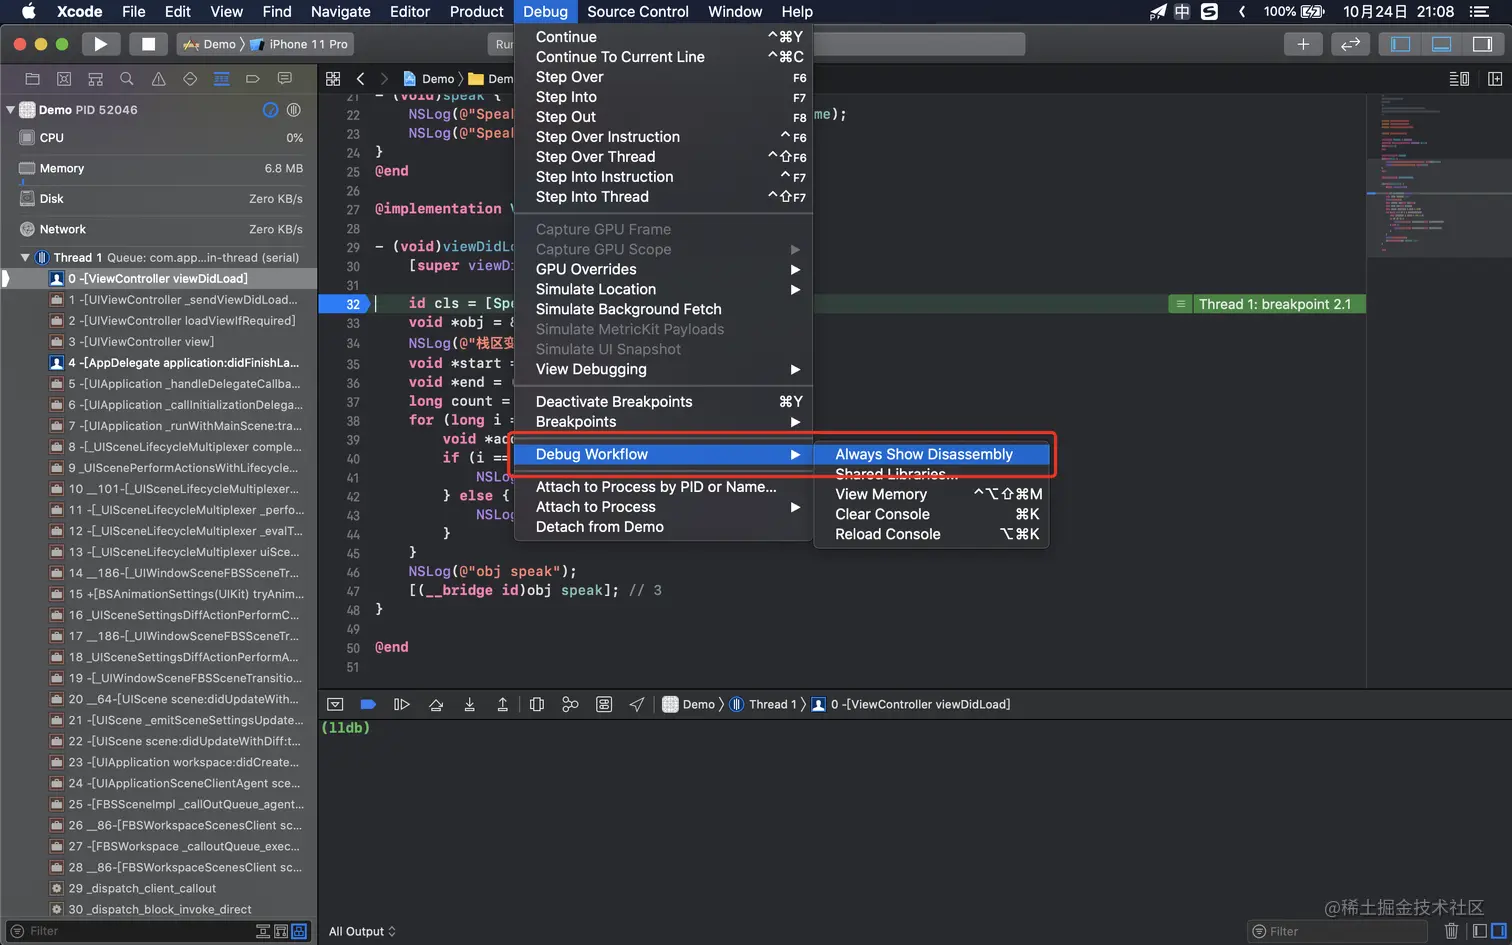Screen dimensions: 1512x945
Task: Click the navigator Filter field
Action: pyautogui.click(x=130, y=931)
